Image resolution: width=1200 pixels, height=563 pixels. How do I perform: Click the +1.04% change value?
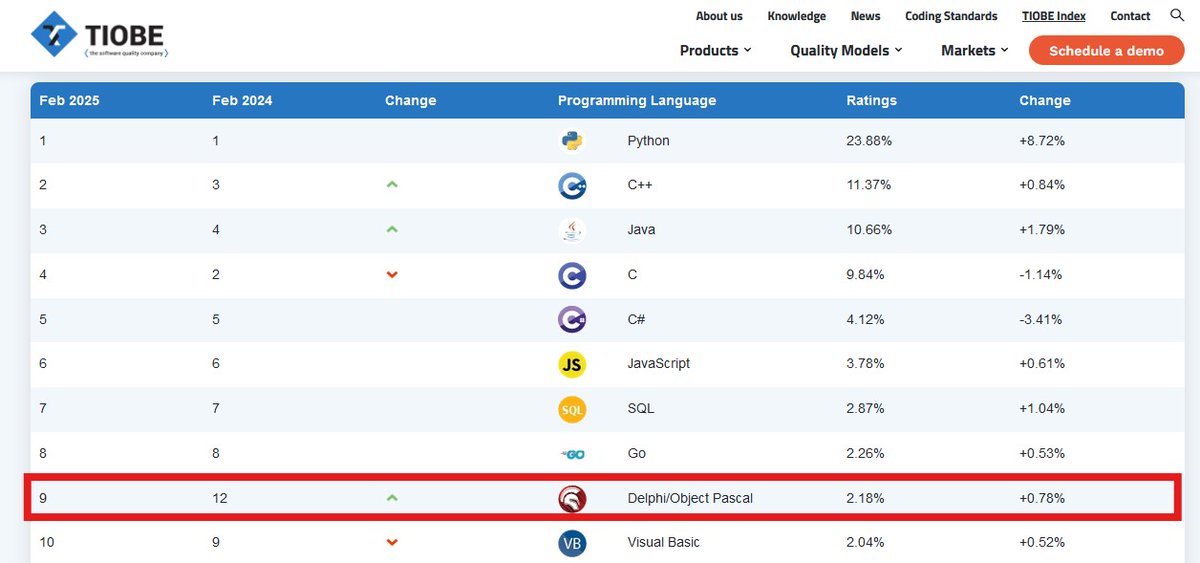[x=1042, y=409]
